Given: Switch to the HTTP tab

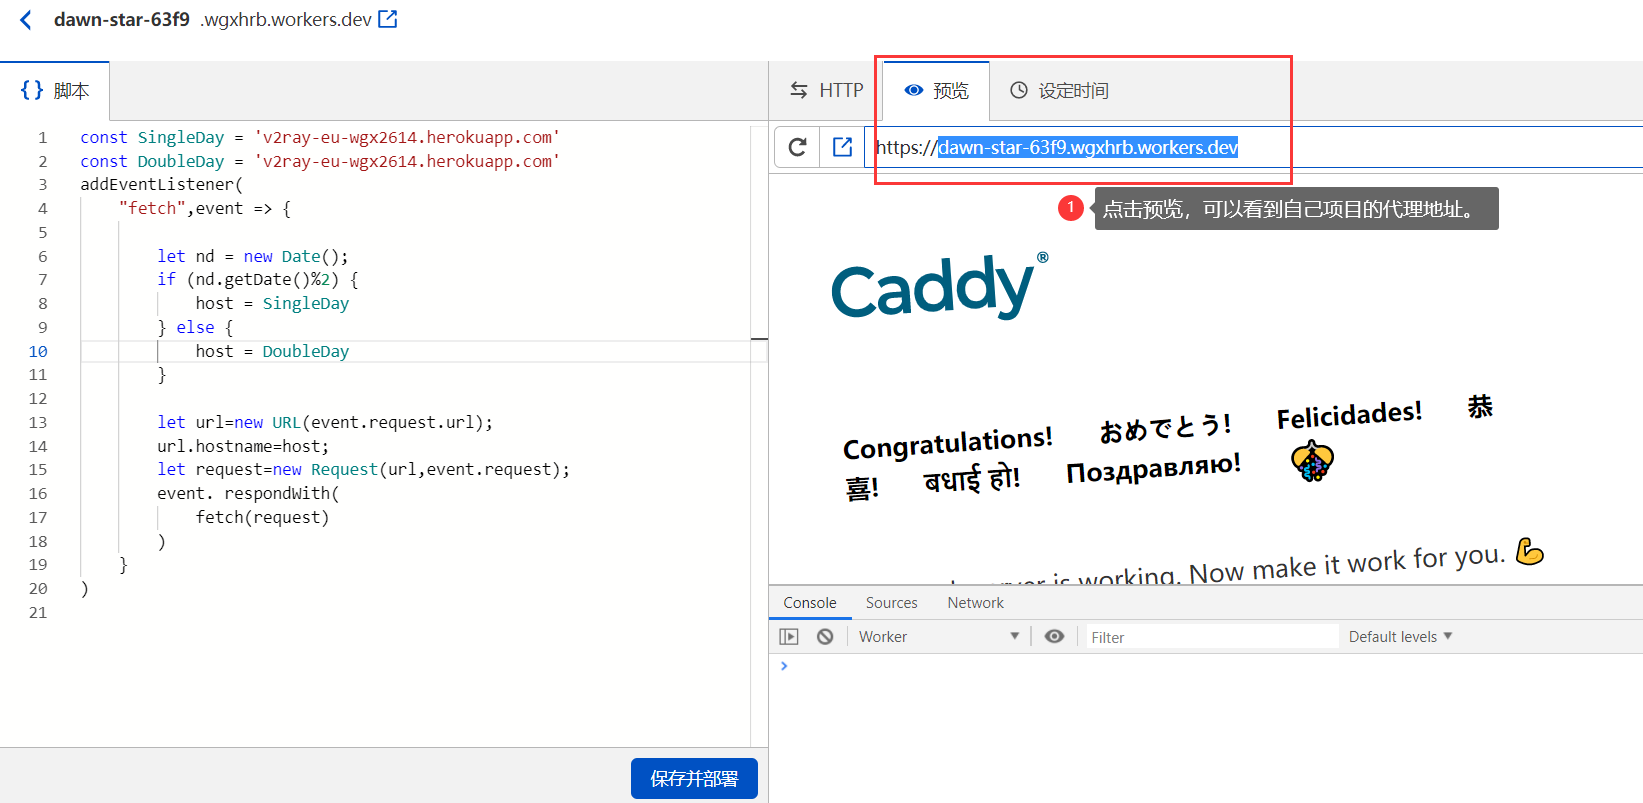Looking at the screenshot, I should 826,91.
